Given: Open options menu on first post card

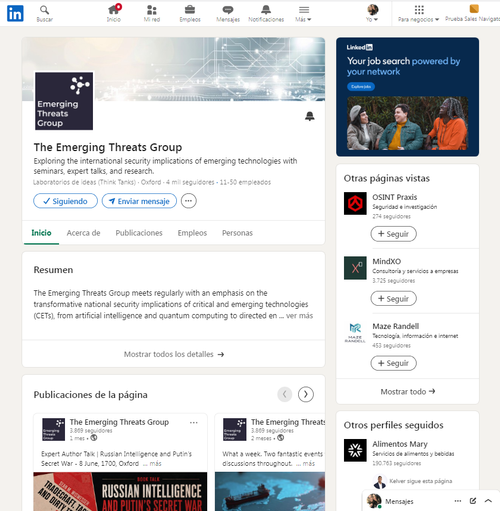Looking at the screenshot, I should click(194, 423).
